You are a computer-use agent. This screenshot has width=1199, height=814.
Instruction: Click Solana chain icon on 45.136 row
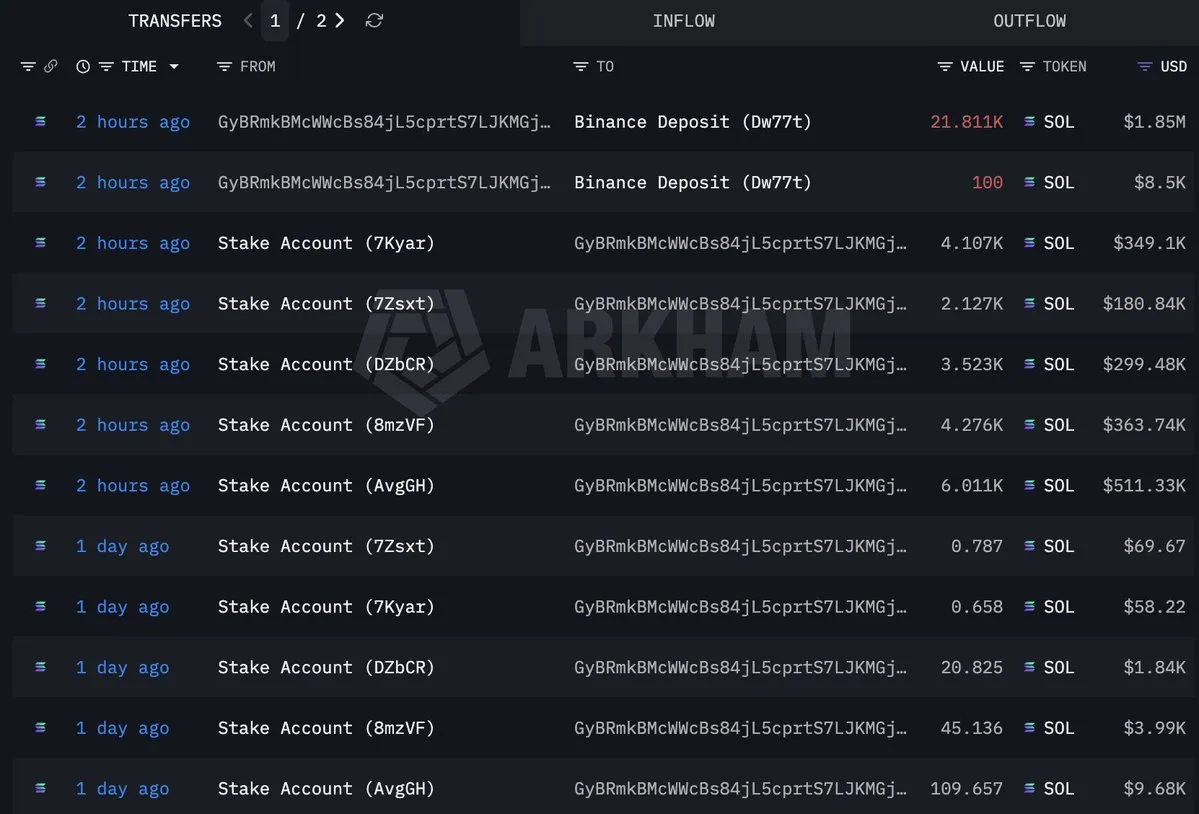(41, 728)
